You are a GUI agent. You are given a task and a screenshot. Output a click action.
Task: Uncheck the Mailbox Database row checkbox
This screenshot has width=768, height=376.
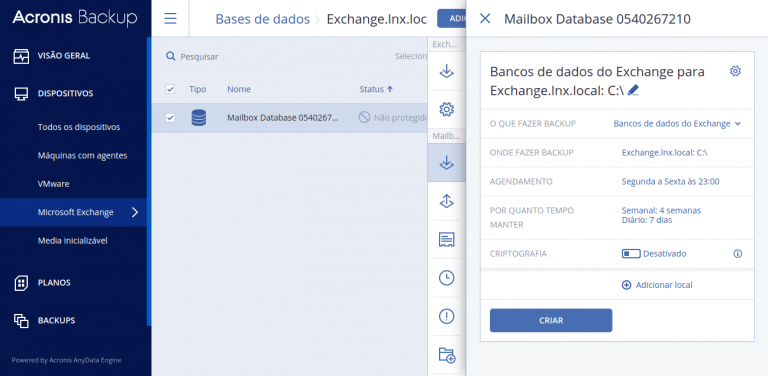point(170,118)
